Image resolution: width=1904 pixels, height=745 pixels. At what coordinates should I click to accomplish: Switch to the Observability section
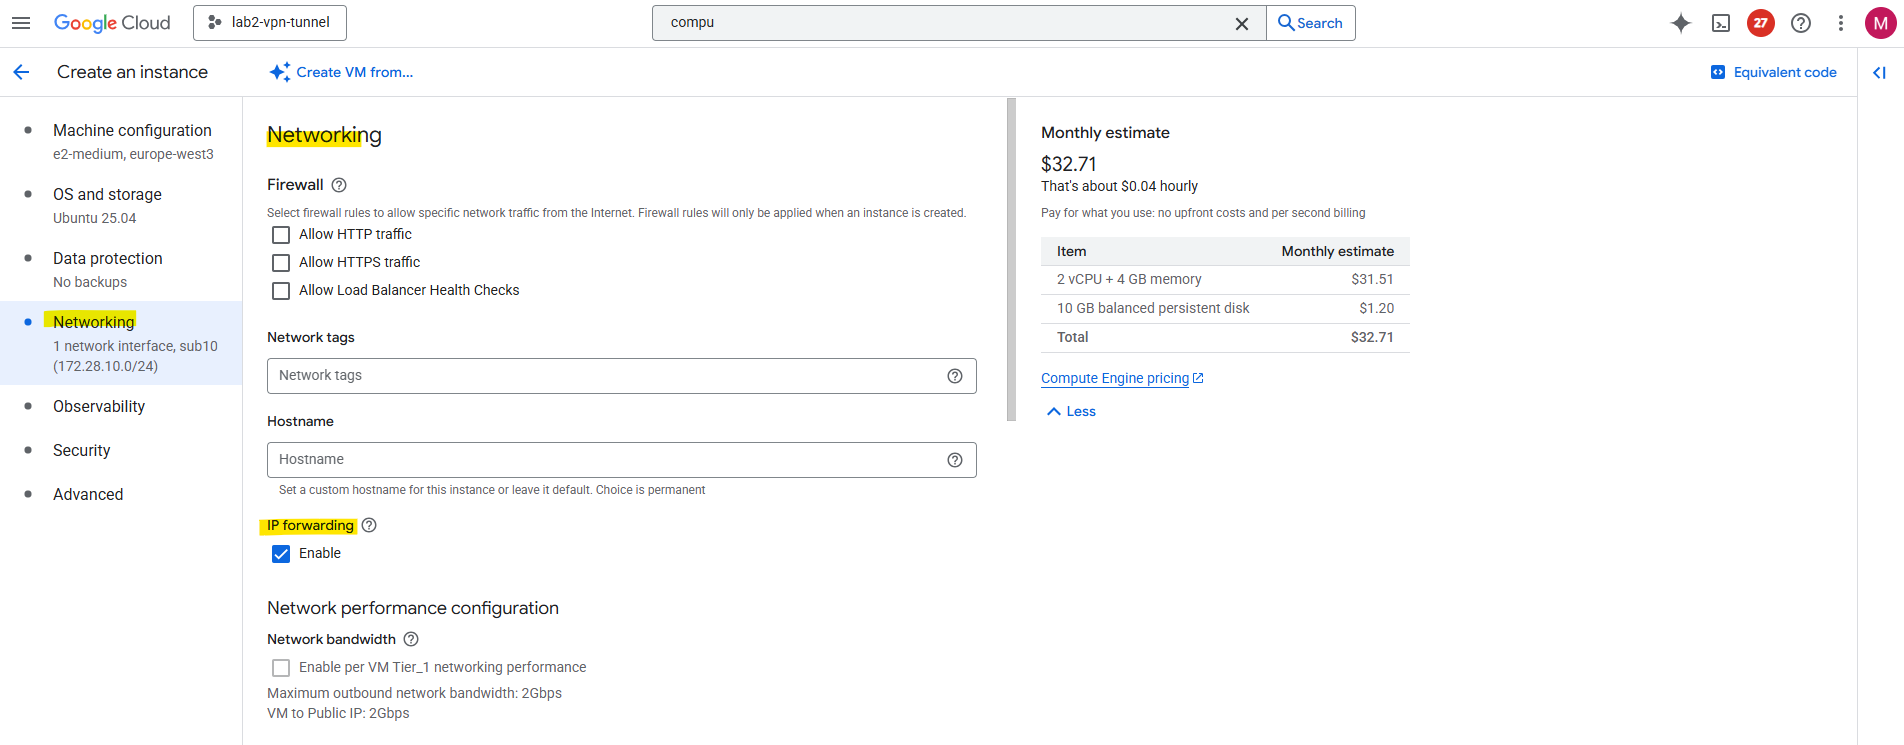click(x=99, y=406)
